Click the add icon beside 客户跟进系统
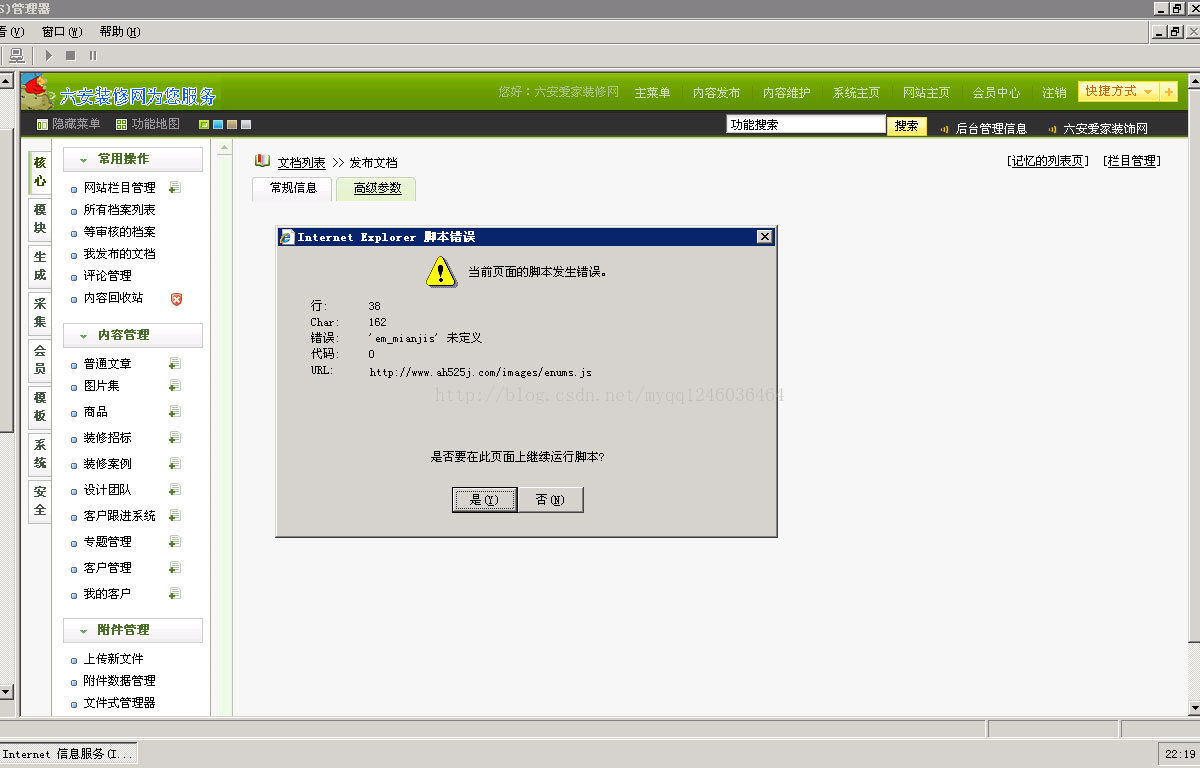The height and width of the screenshot is (768, 1200). (175, 515)
